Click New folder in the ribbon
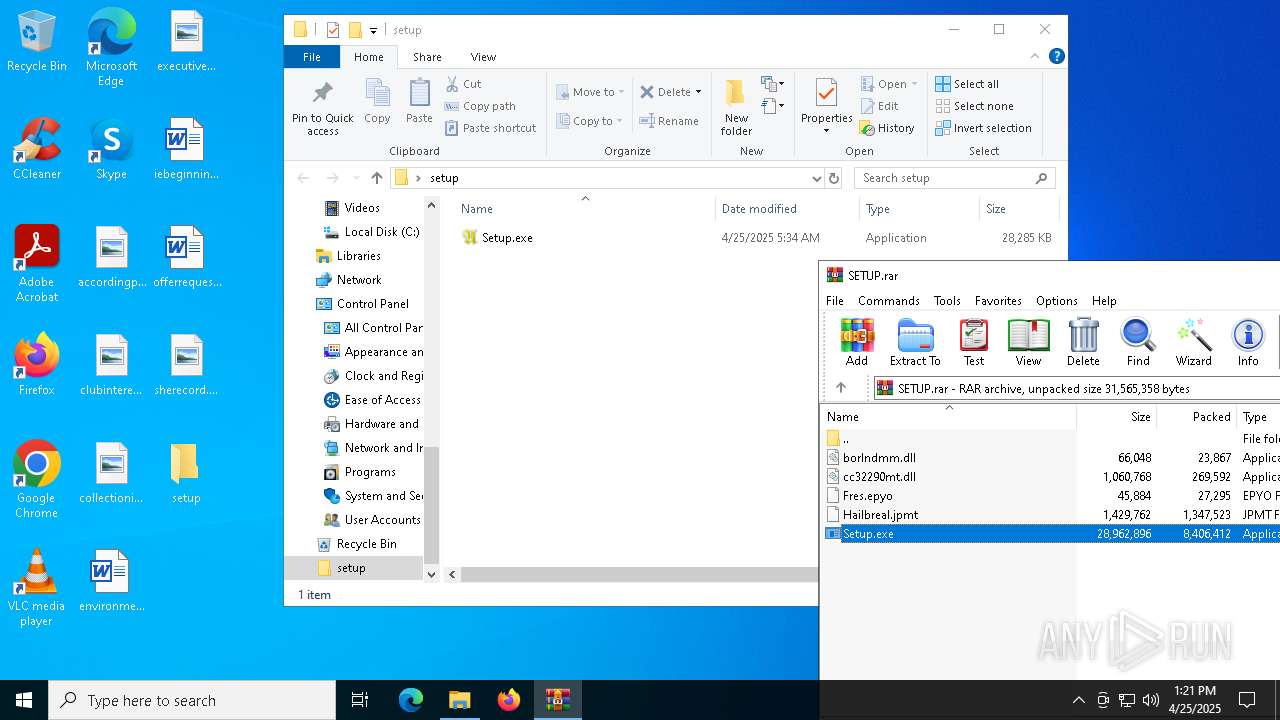1280x720 pixels. (x=736, y=108)
